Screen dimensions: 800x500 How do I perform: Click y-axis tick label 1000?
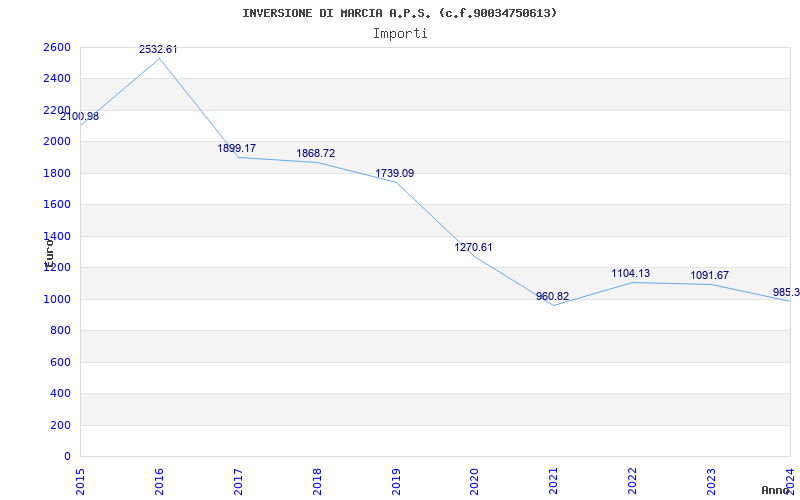[x=57, y=299]
